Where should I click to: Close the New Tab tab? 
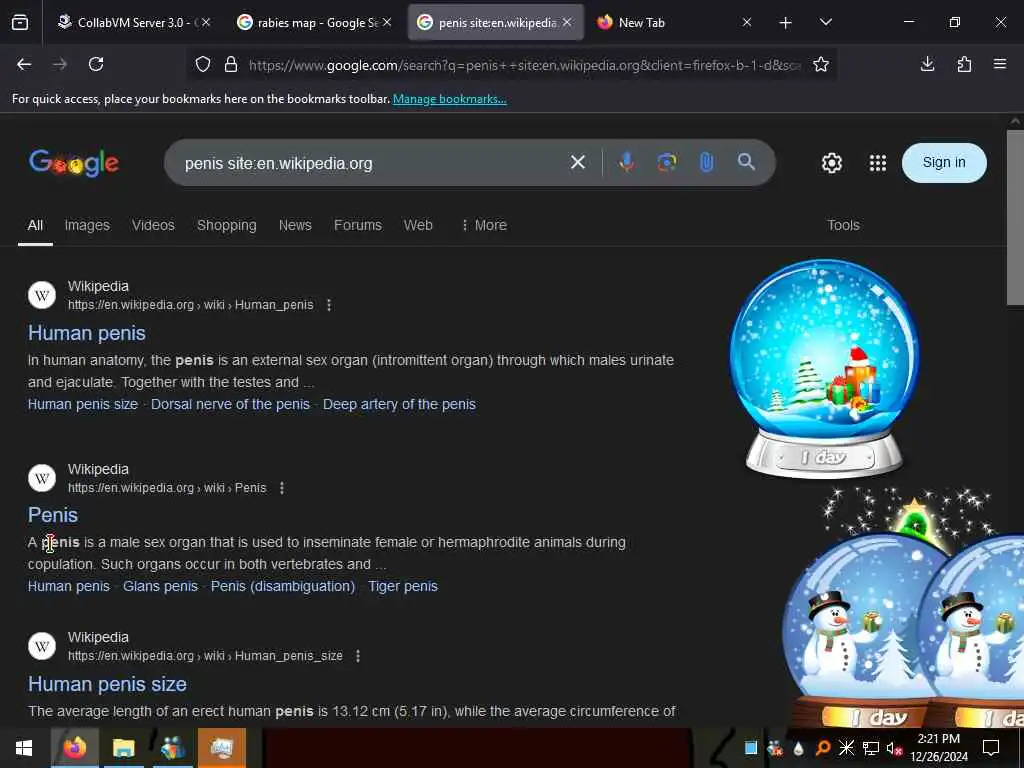pyautogui.click(x=747, y=22)
